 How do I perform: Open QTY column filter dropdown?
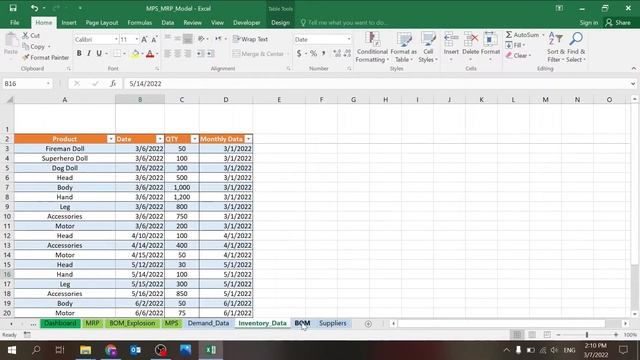pyautogui.click(x=194, y=139)
